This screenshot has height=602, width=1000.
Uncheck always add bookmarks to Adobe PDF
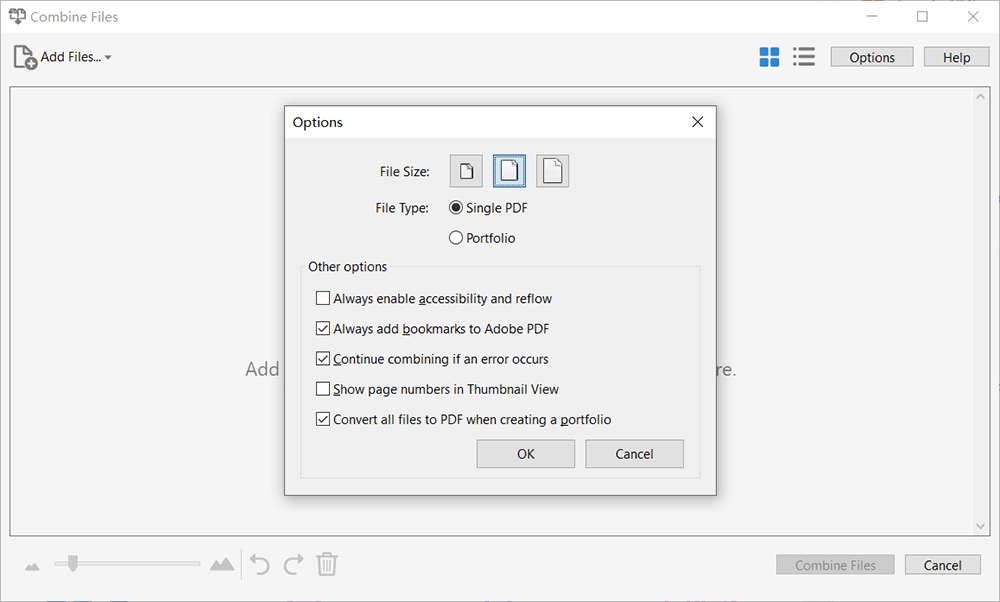pos(323,328)
